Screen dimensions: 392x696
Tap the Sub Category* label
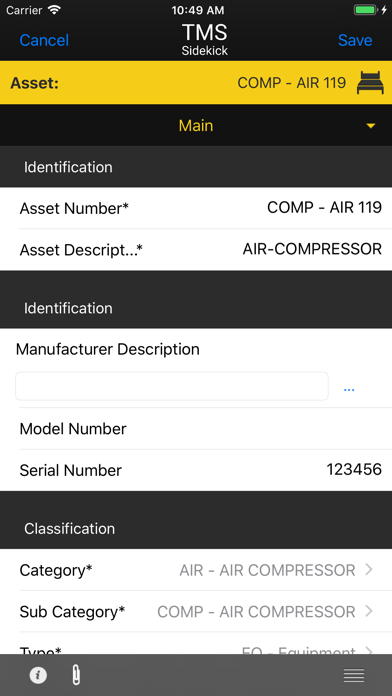72,612
